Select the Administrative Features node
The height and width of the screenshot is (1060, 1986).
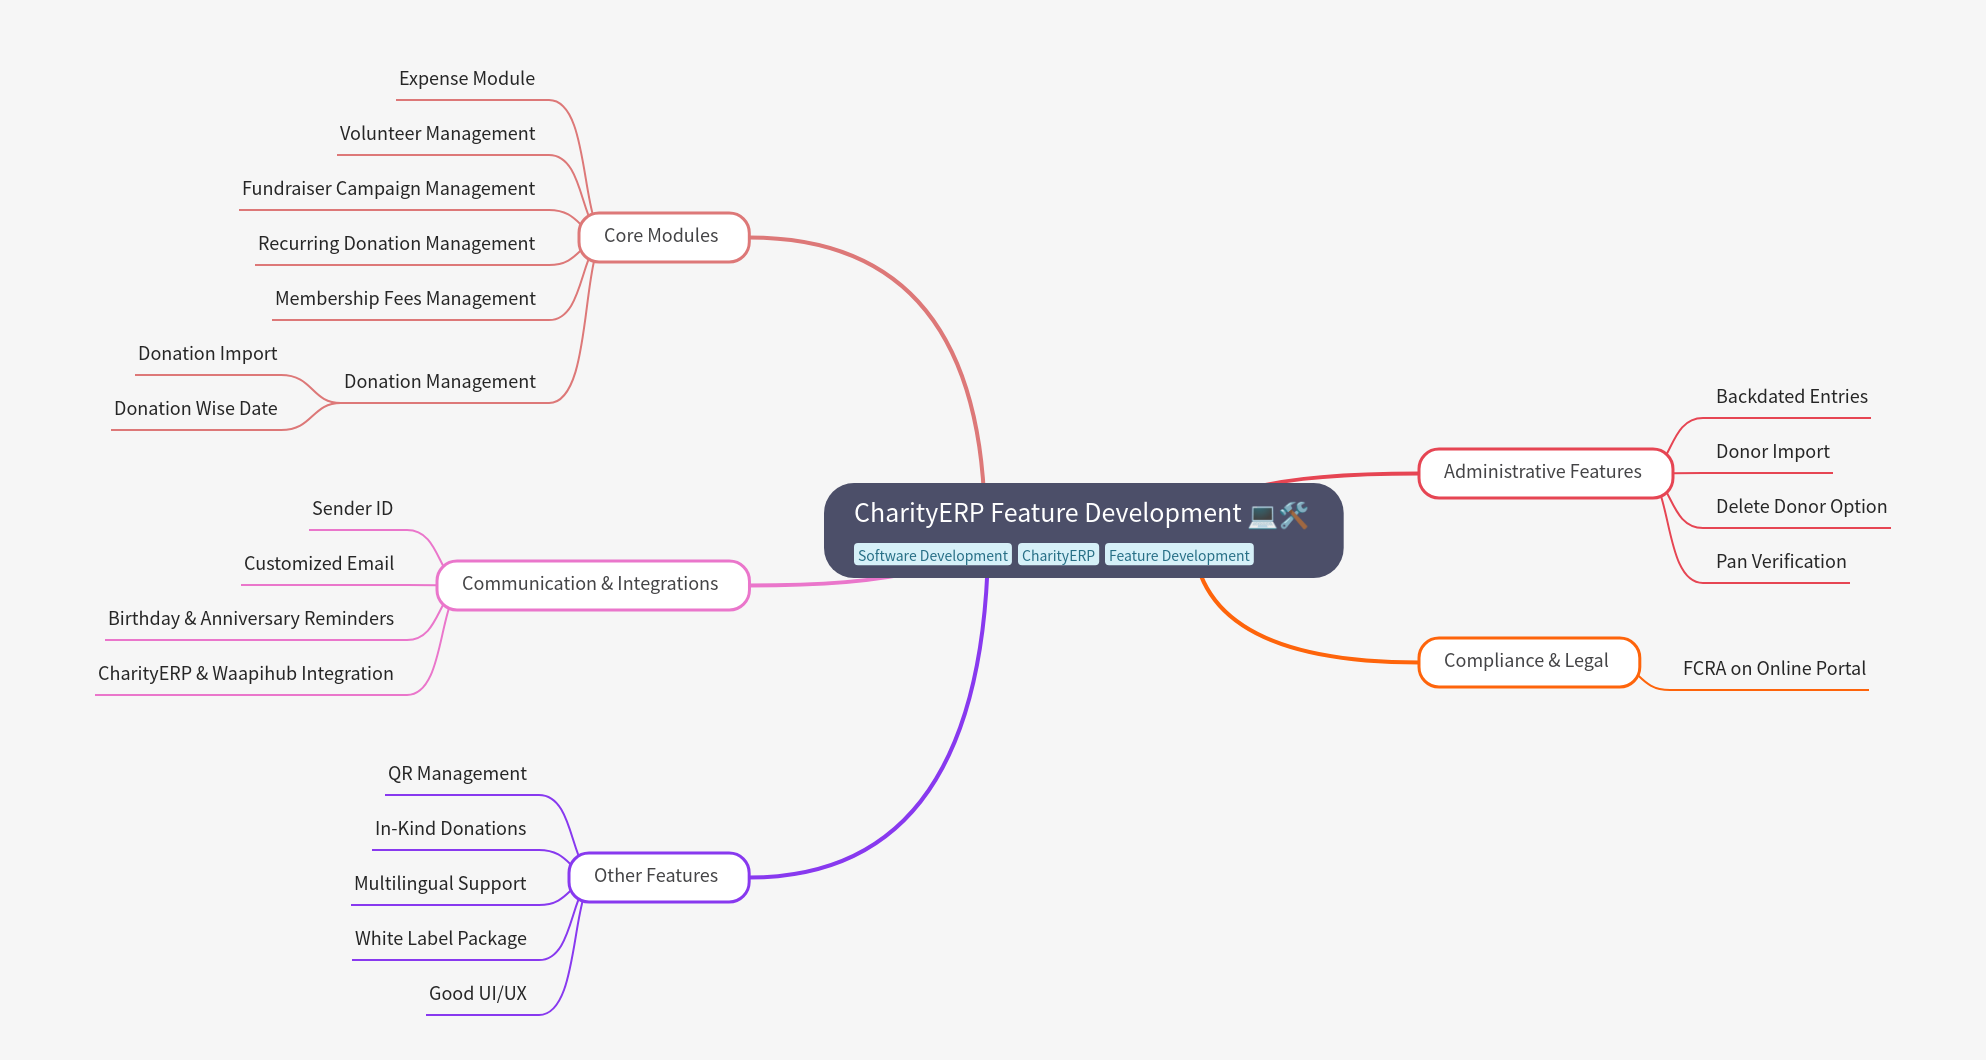point(1545,473)
